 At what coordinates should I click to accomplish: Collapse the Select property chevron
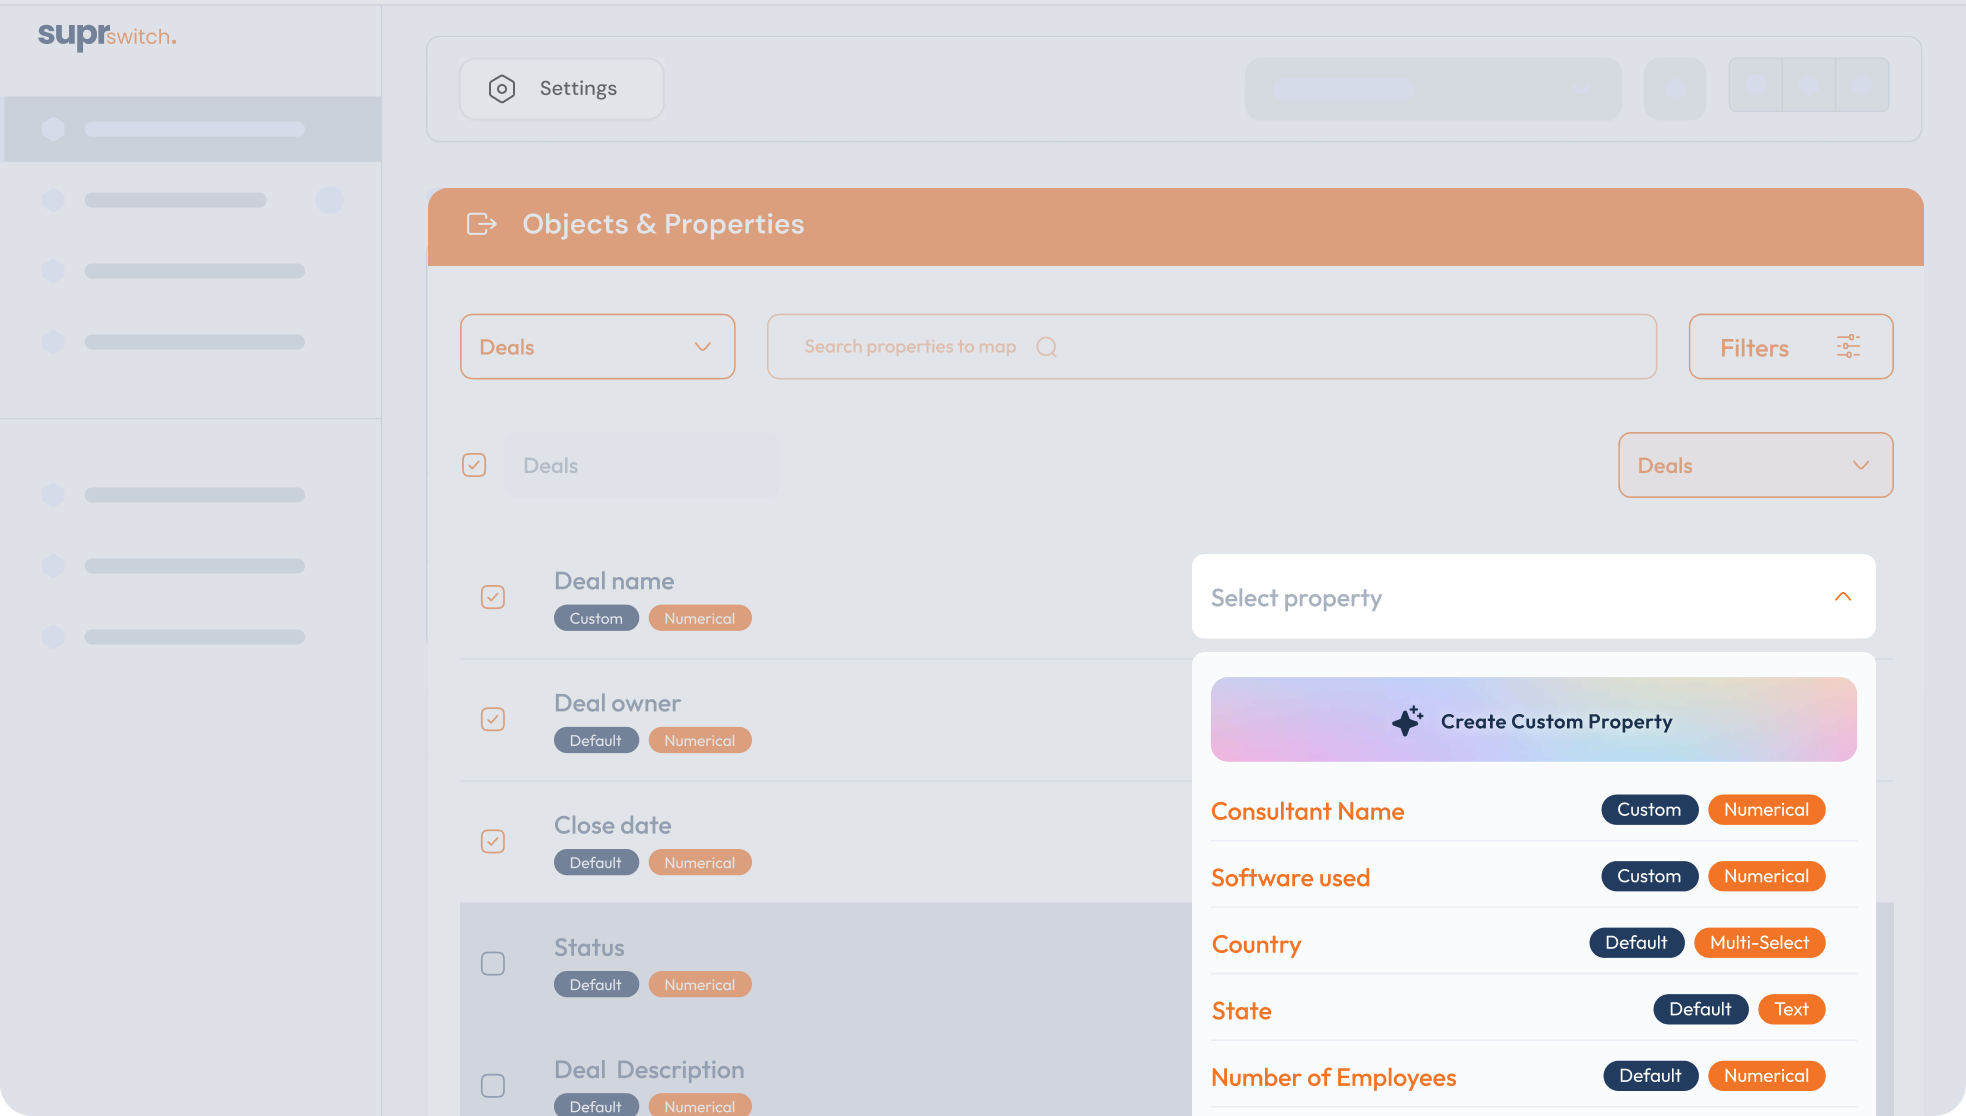(x=1843, y=597)
